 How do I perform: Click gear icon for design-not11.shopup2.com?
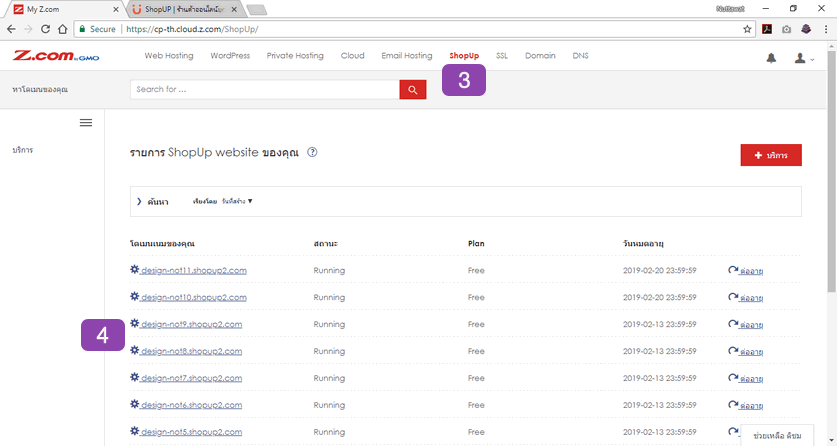135,269
